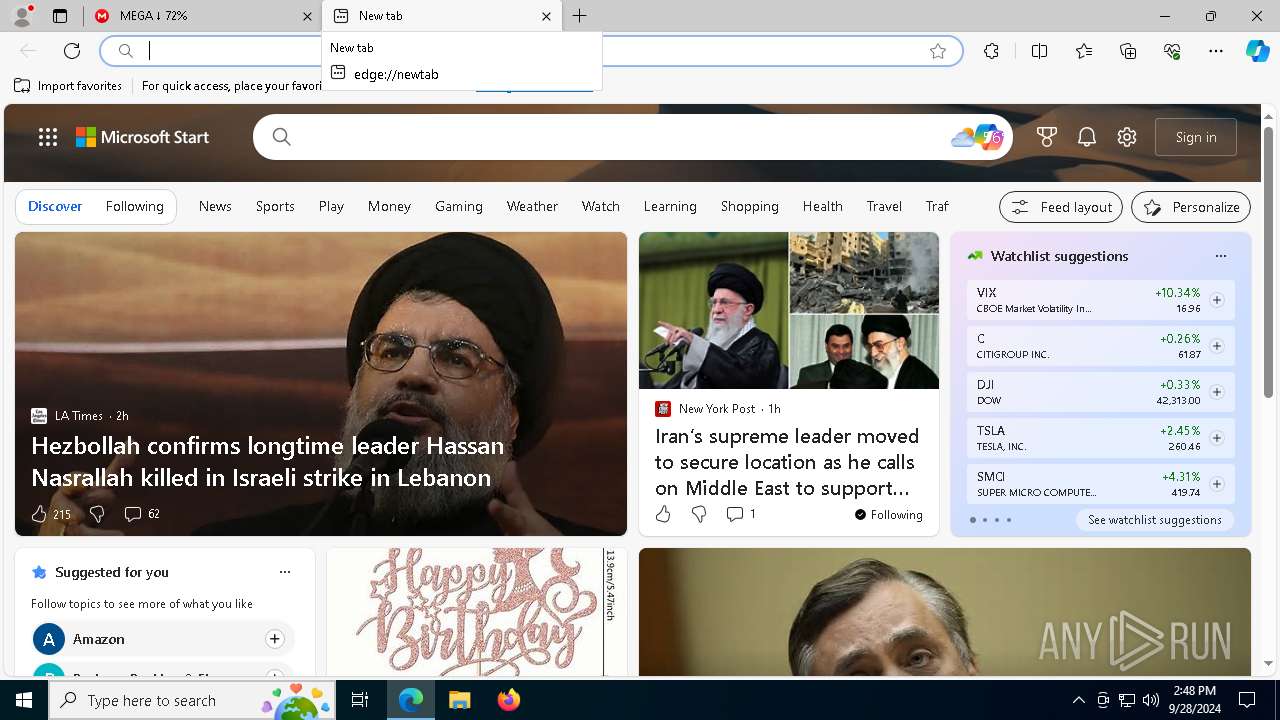Toggle Following on New York Post article
The image size is (1280, 720).
coord(889,515)
